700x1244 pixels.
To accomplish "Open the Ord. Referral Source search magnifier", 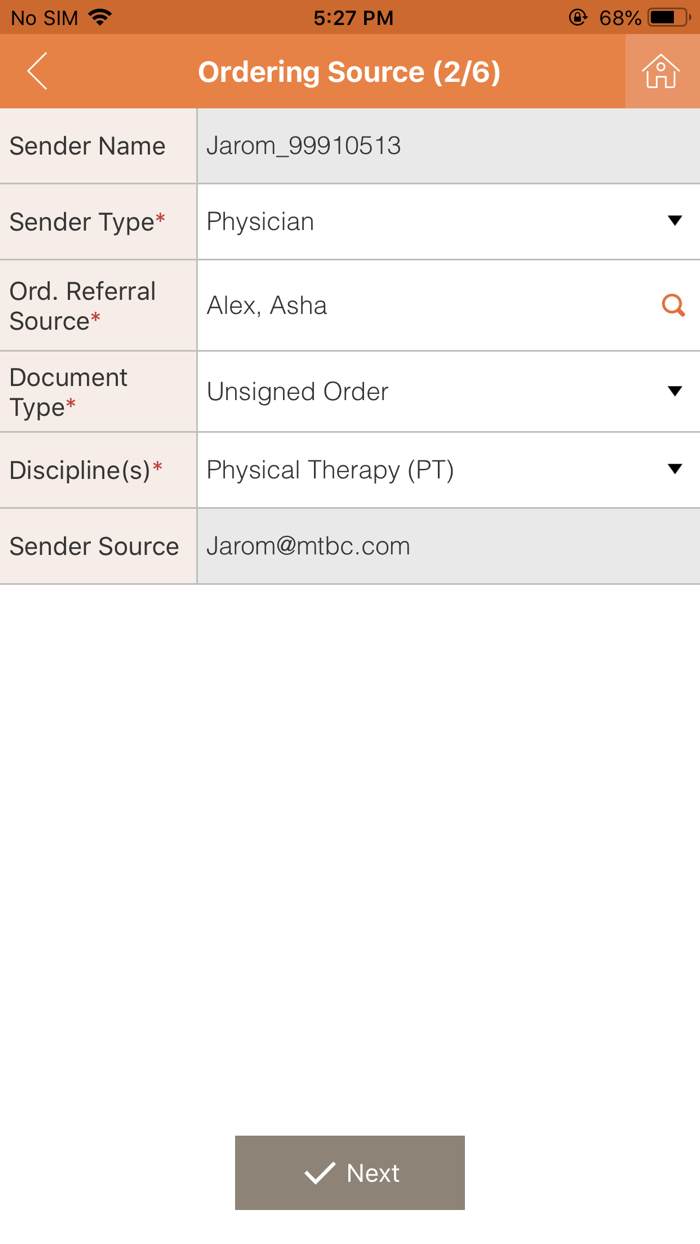I will click(x=673, y=305).
